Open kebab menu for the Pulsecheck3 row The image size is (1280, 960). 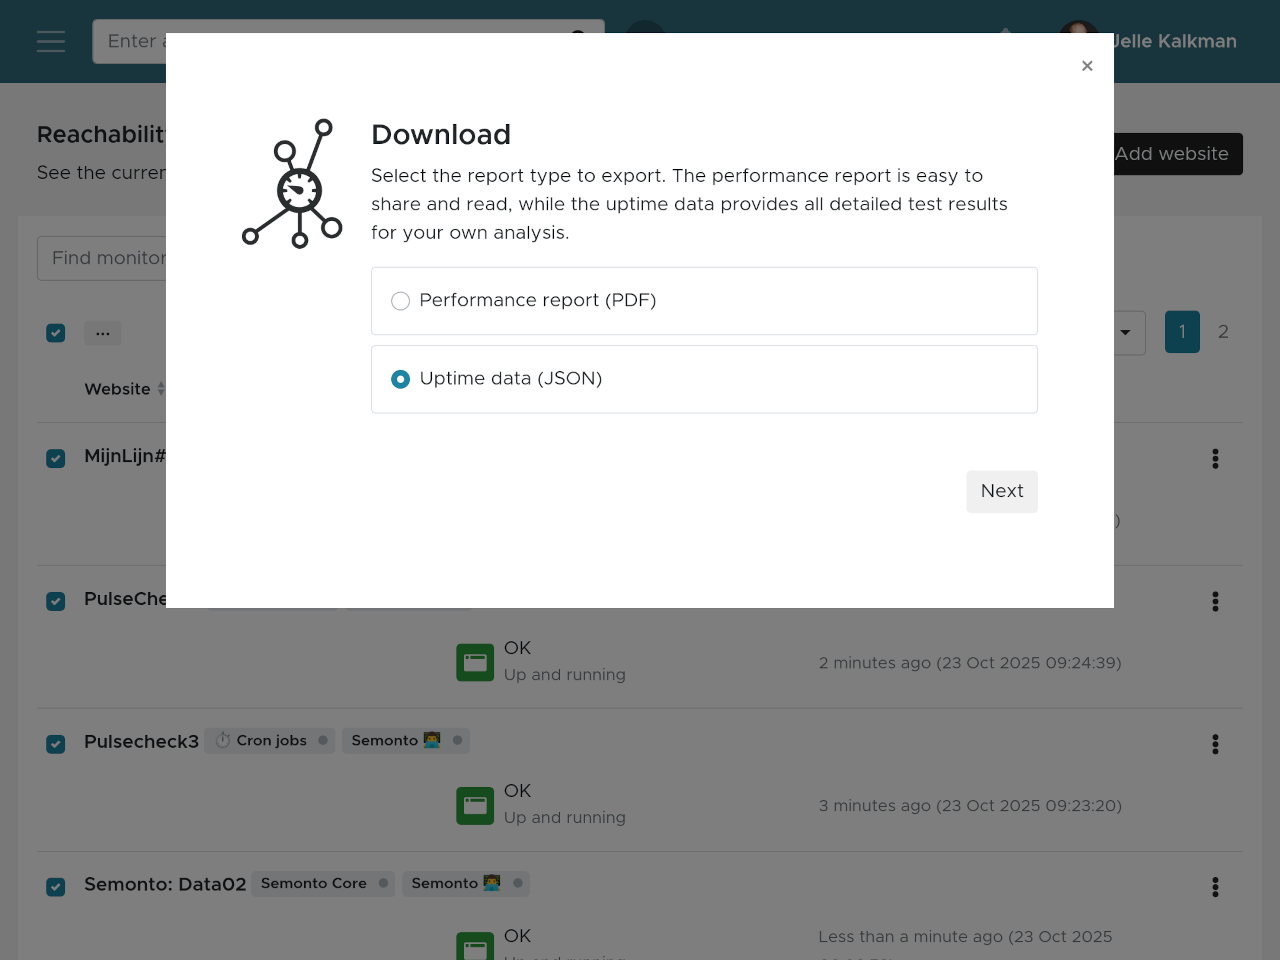point(1215,745)
